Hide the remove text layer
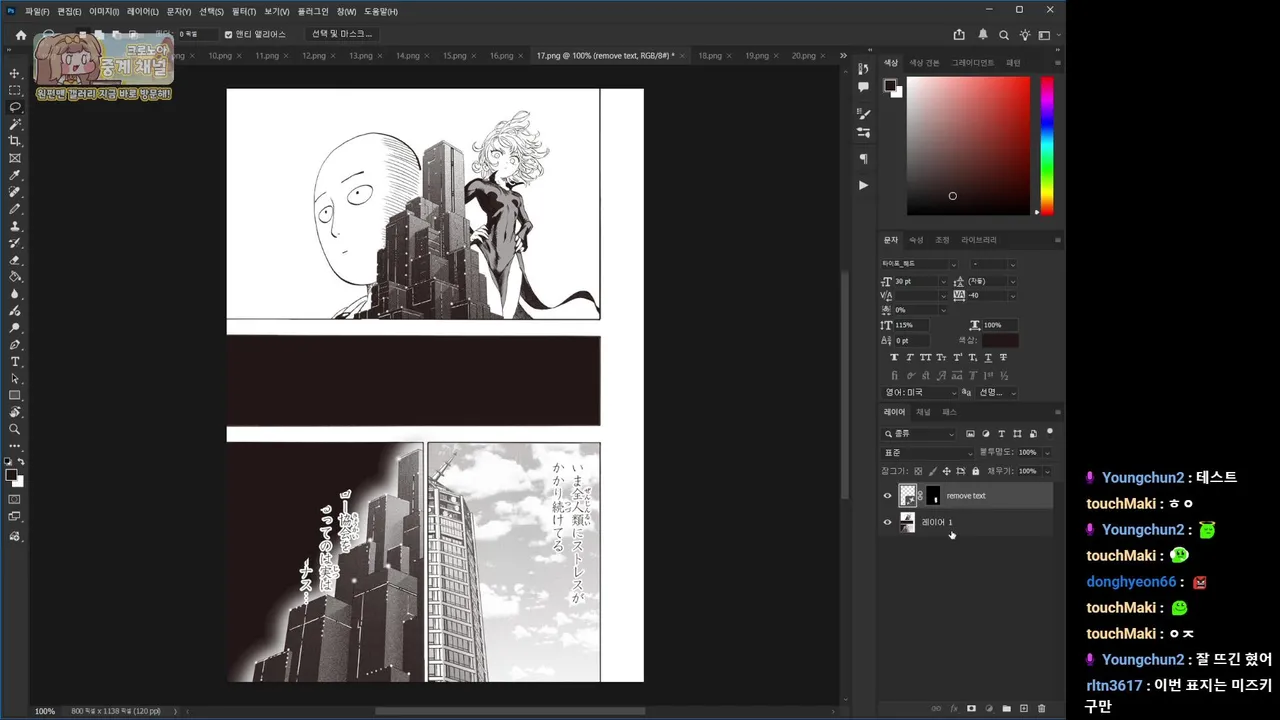The height and width of the screenshot is (720, 1280). (x=887, y=495)
